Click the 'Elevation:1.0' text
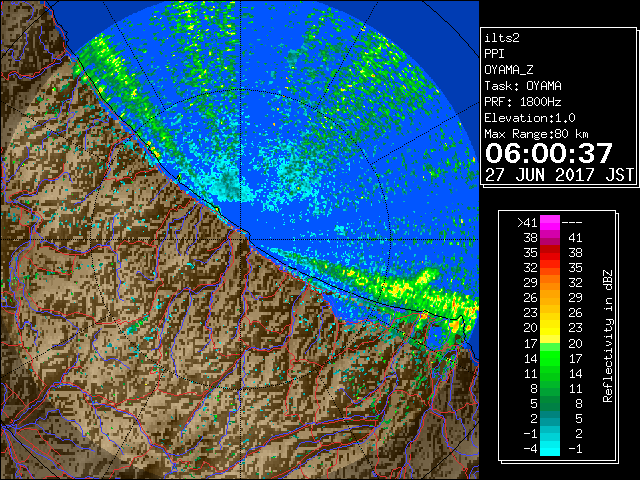640x480 pixels. [x=530, y=118]
